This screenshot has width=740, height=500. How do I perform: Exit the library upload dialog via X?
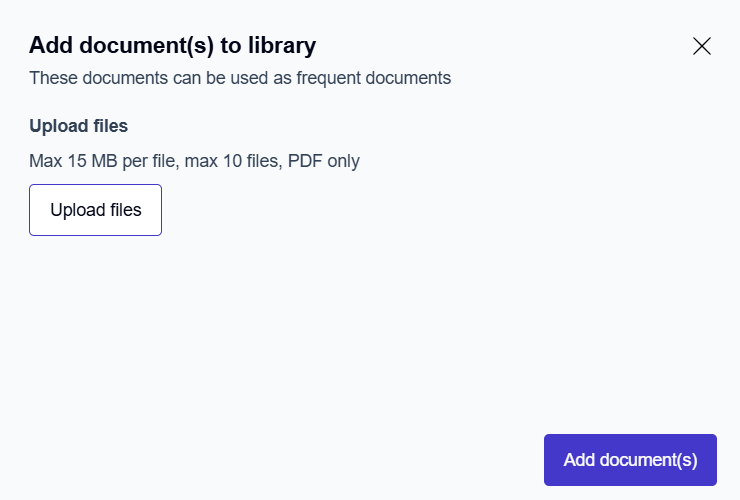[702, 46]
